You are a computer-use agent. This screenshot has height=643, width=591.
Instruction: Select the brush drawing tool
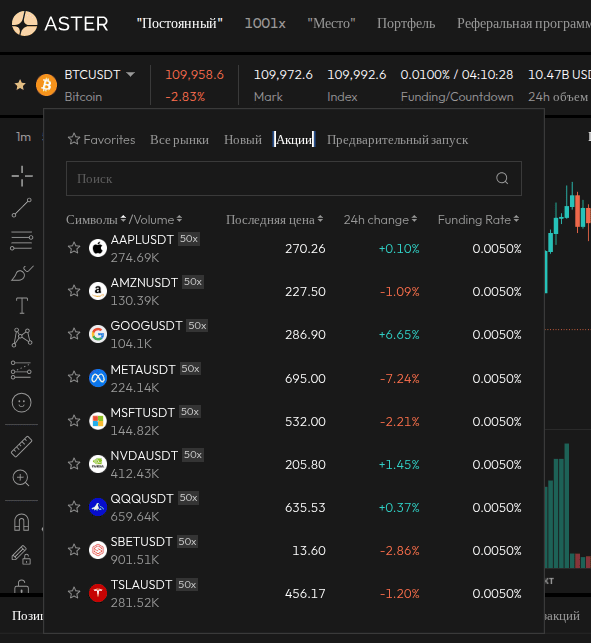click(22, 273)
